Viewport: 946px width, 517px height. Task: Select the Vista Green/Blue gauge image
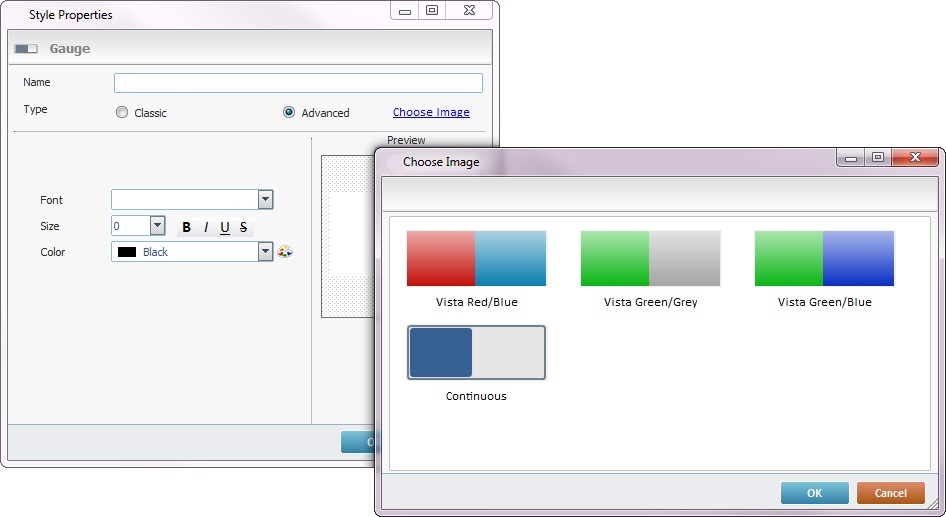[x=824, y=258]
